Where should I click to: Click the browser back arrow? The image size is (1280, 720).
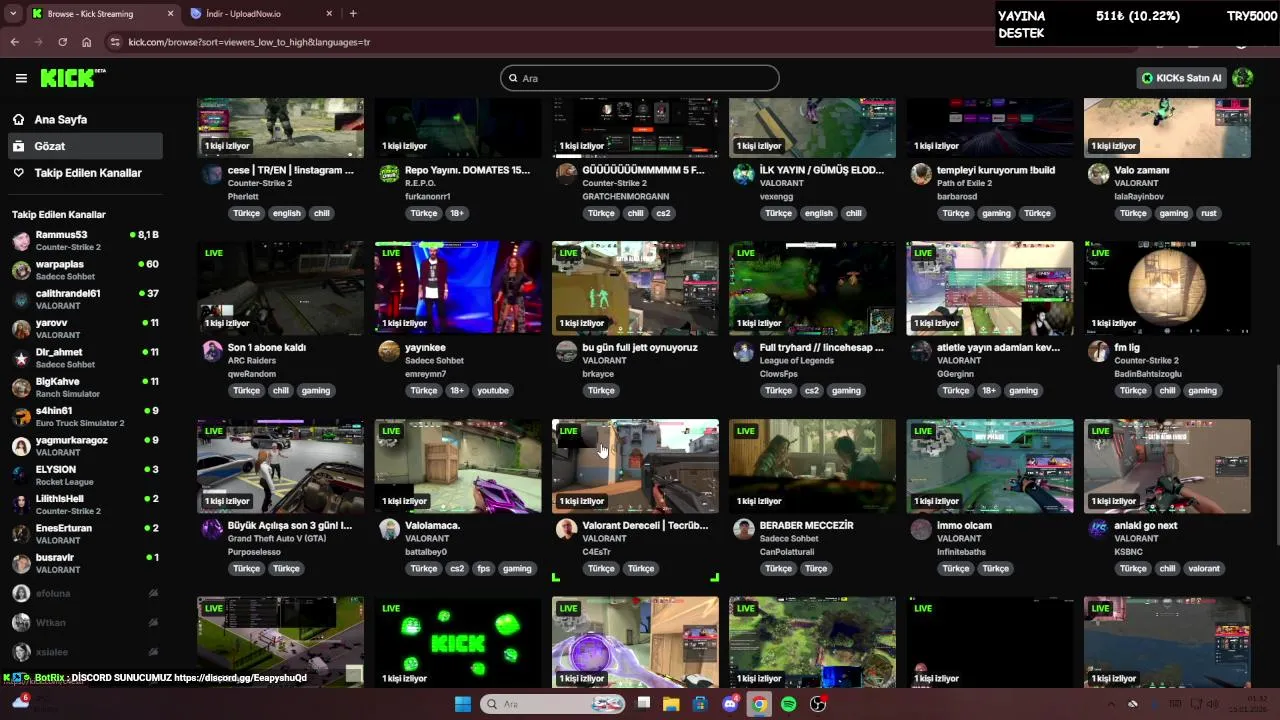(14, 42)
